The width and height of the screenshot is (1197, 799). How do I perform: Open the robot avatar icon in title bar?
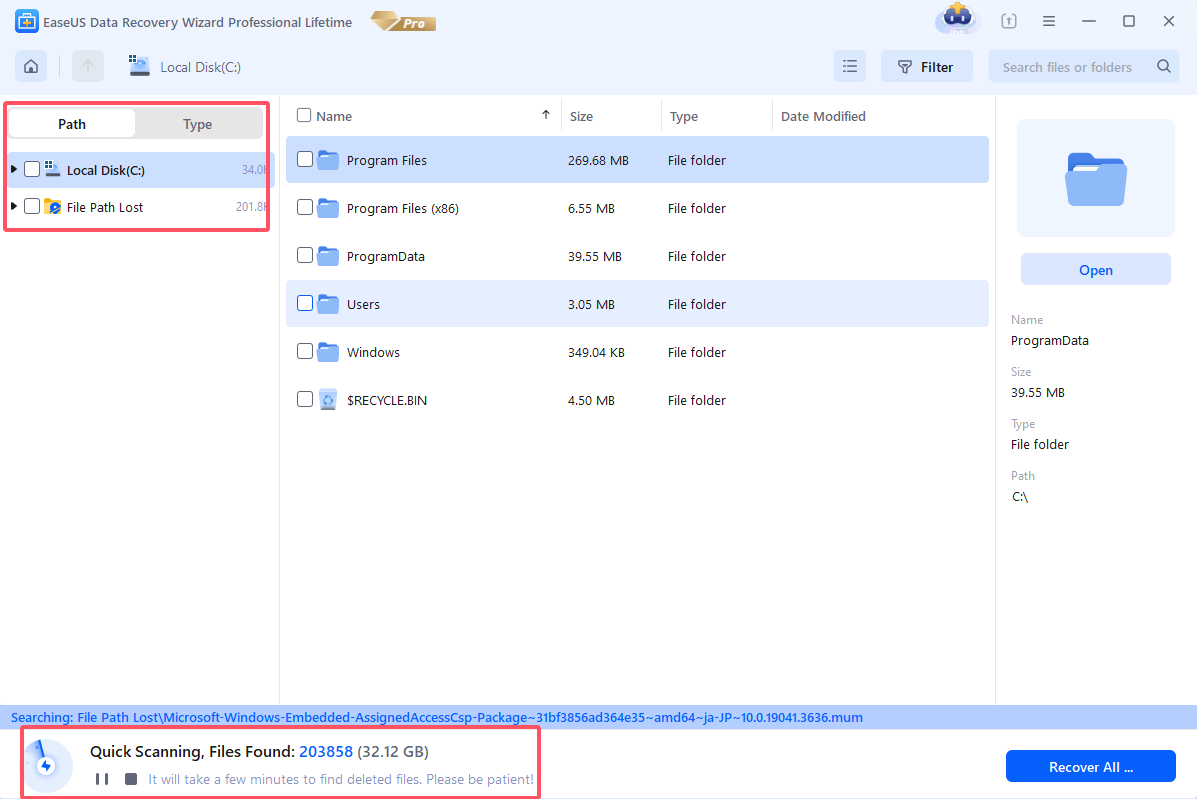pos(957,18)
